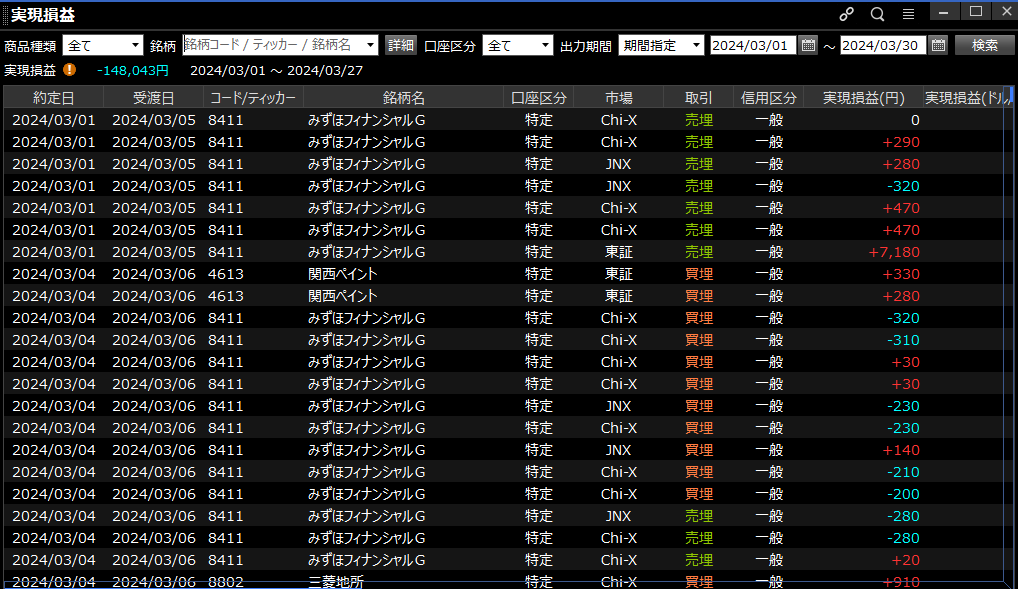Viewport: 1018px width, 589px height.
Task: Click the +140 profit value
Action: coord(900,449)
